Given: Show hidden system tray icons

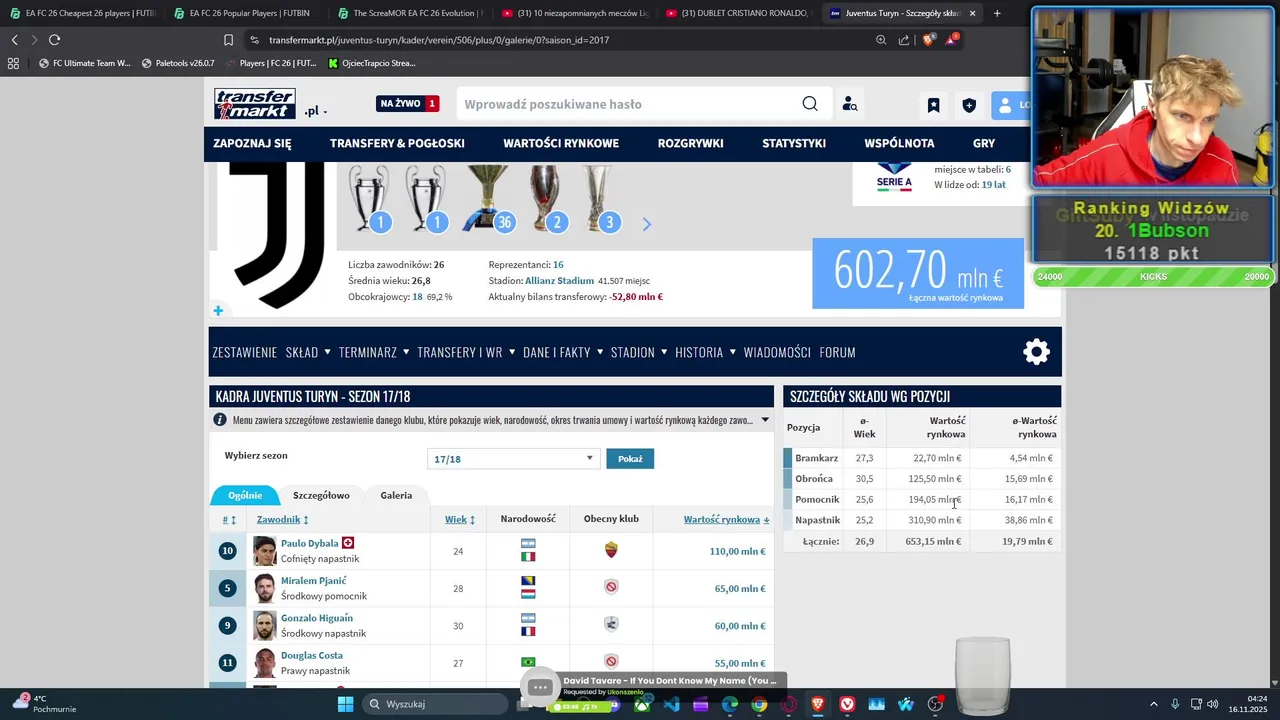Looking at the screenshot, I should click(1153, 704).
